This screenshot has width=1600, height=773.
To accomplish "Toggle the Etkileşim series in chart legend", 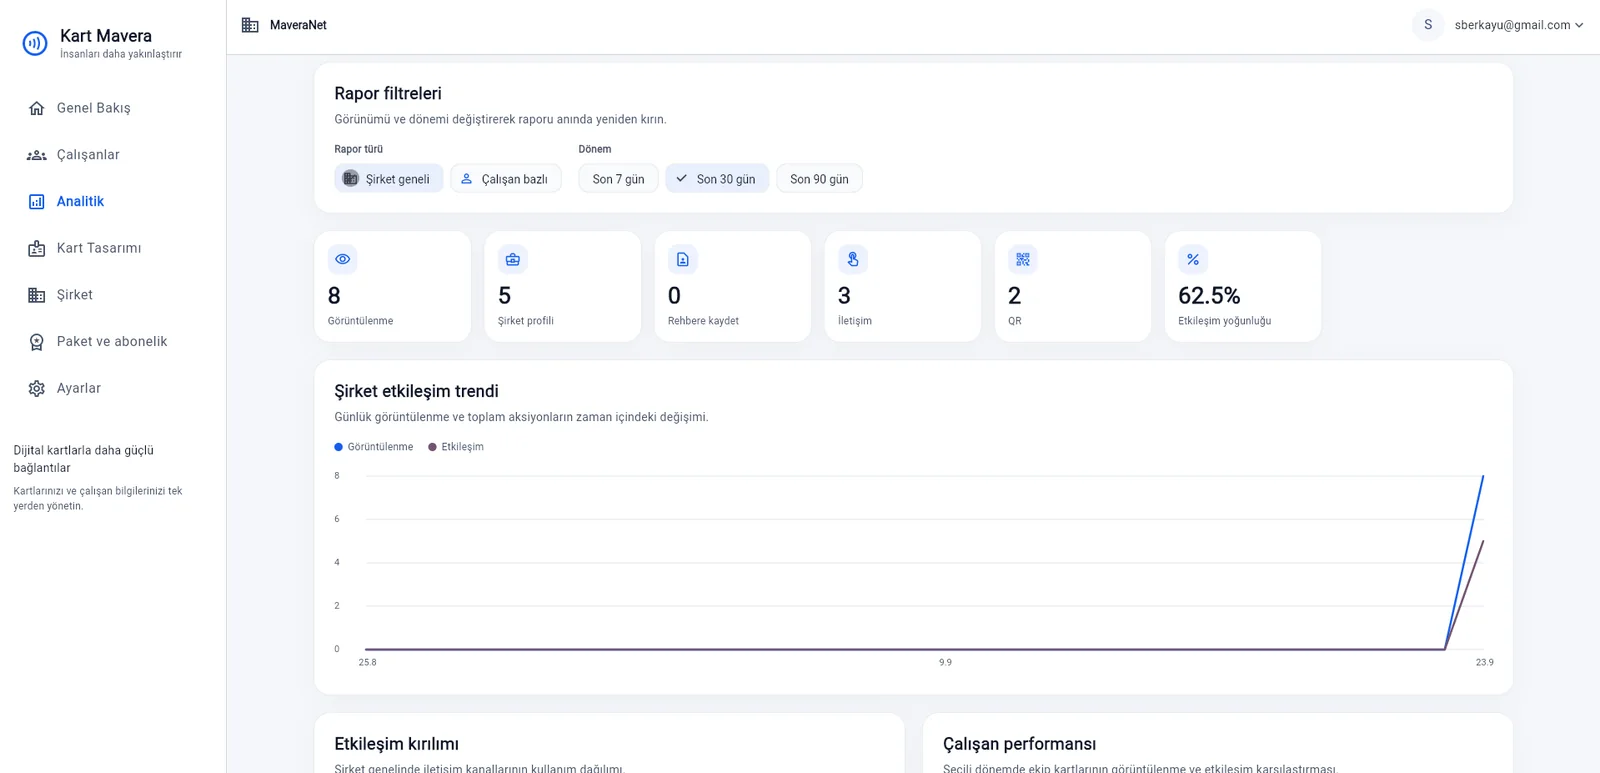I will click(456, 447).
